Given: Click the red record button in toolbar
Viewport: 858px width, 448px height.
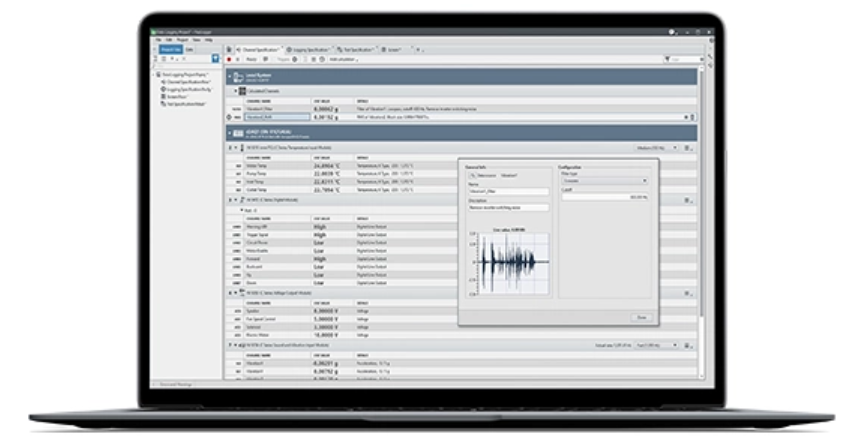Looking at the screenshot, I should (229, 59).
